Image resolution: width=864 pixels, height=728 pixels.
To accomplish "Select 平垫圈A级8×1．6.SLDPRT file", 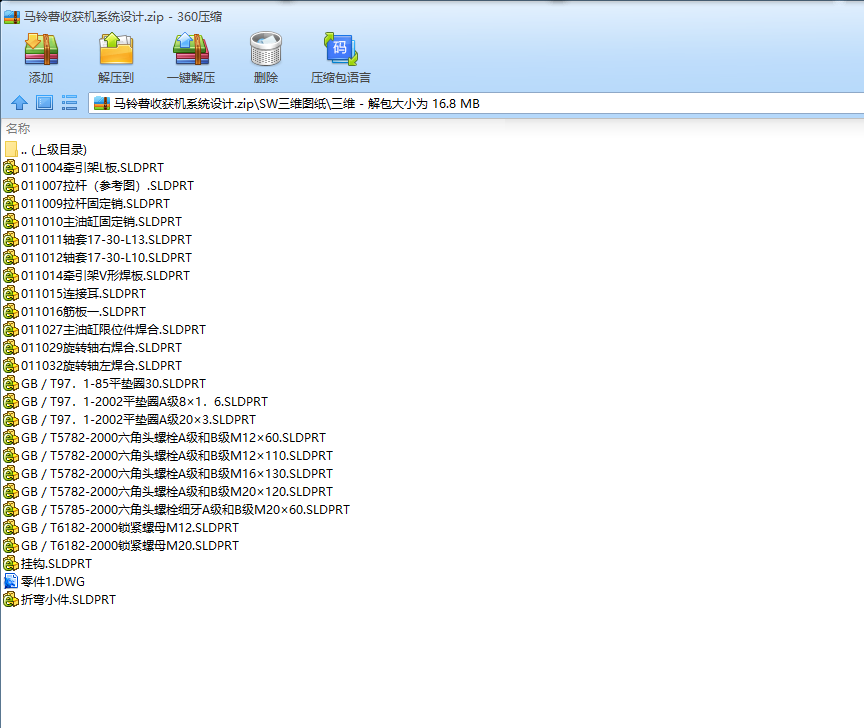I will [136, 402].
